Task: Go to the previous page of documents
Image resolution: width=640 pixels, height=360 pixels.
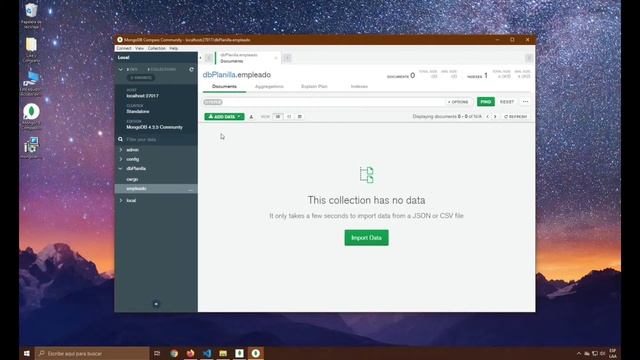Action: 487,117
